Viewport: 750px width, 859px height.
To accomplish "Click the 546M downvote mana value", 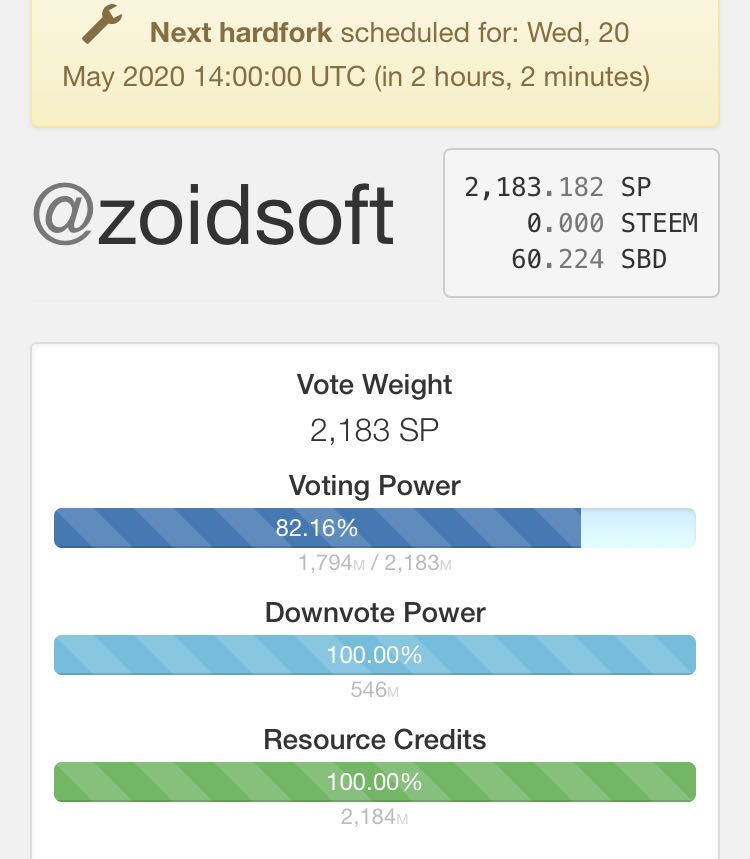I will 374,690.
